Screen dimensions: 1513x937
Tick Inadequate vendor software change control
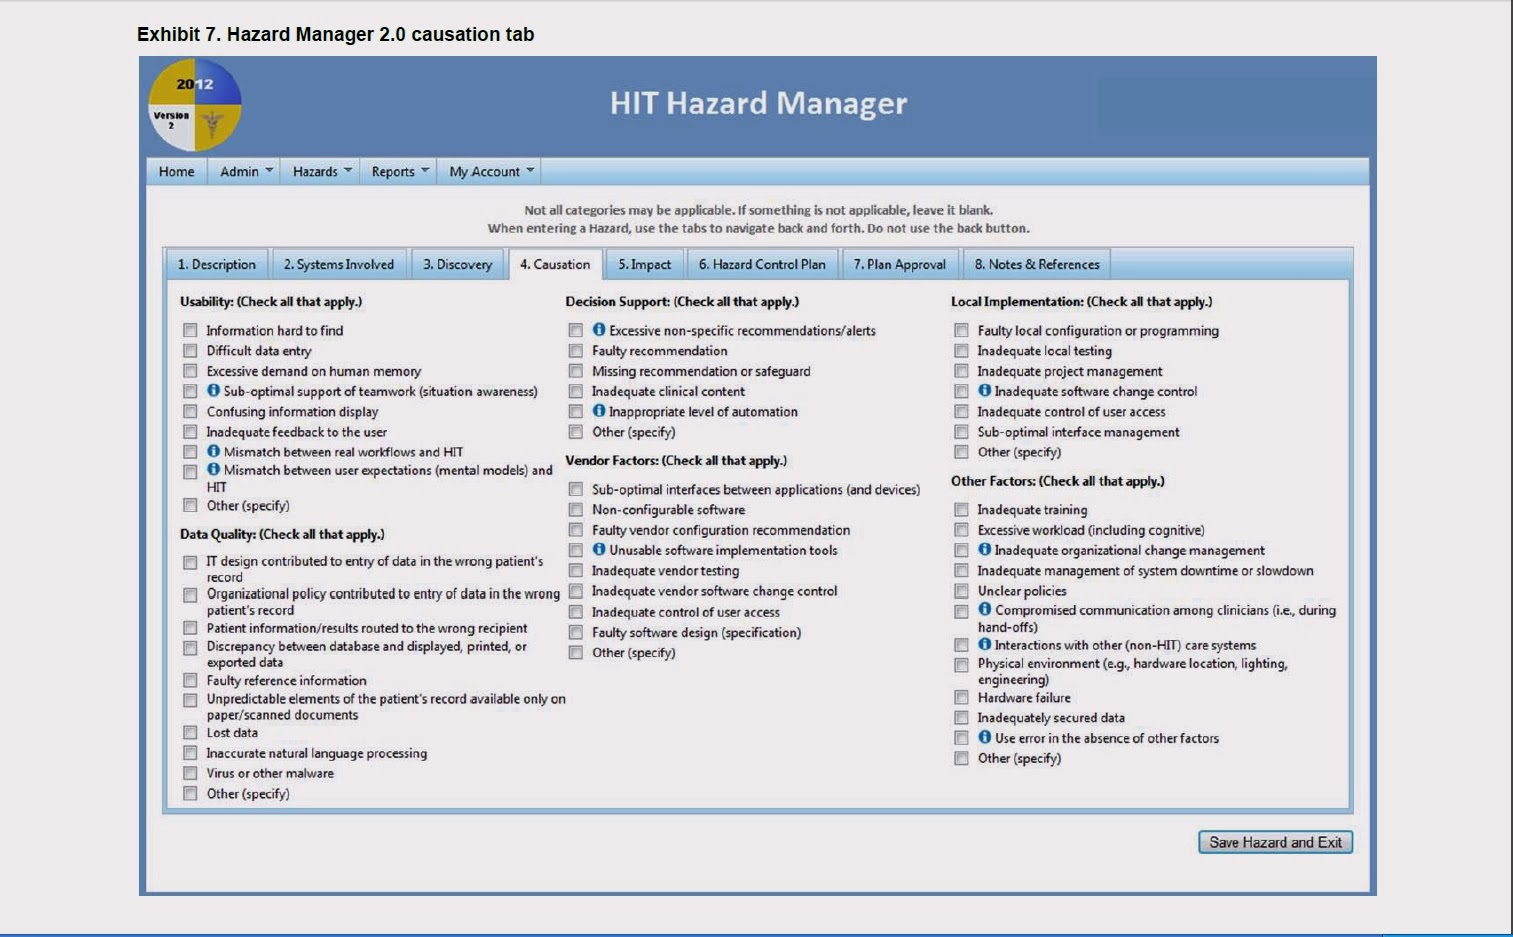[576, 592]
